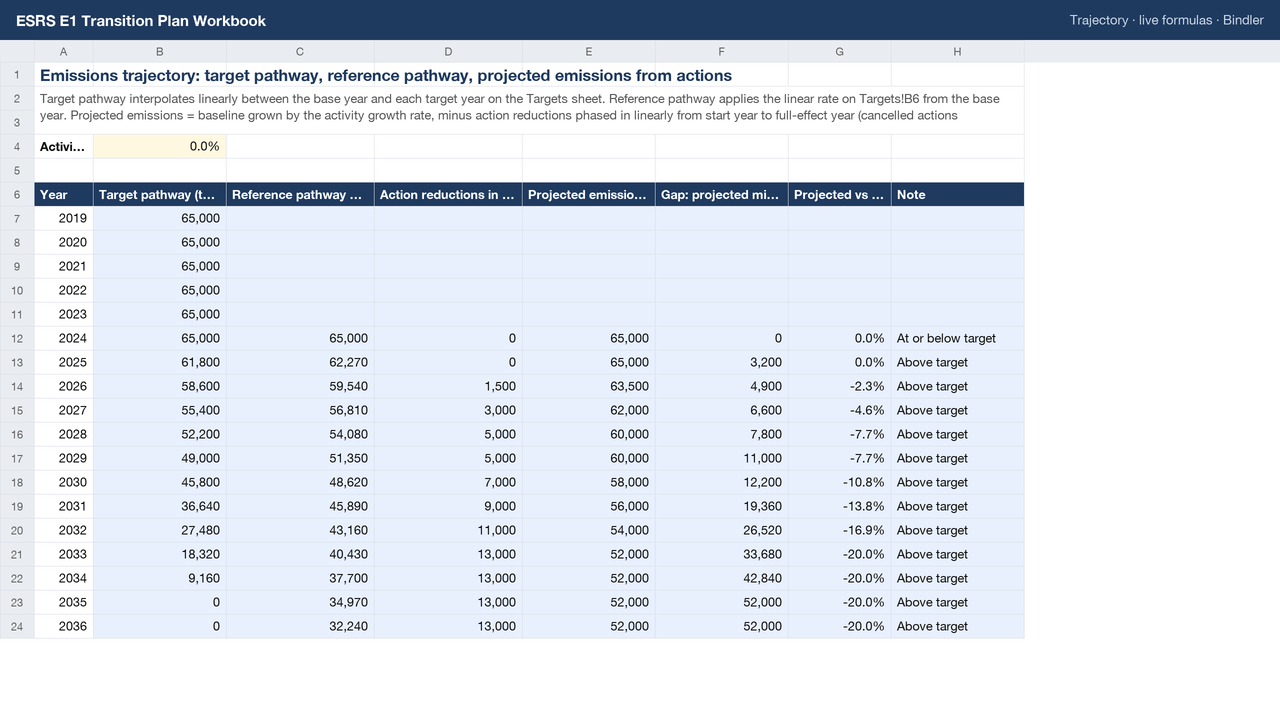
Task: Click the 'Year' column heading cell
Action: tap(64, 194)
